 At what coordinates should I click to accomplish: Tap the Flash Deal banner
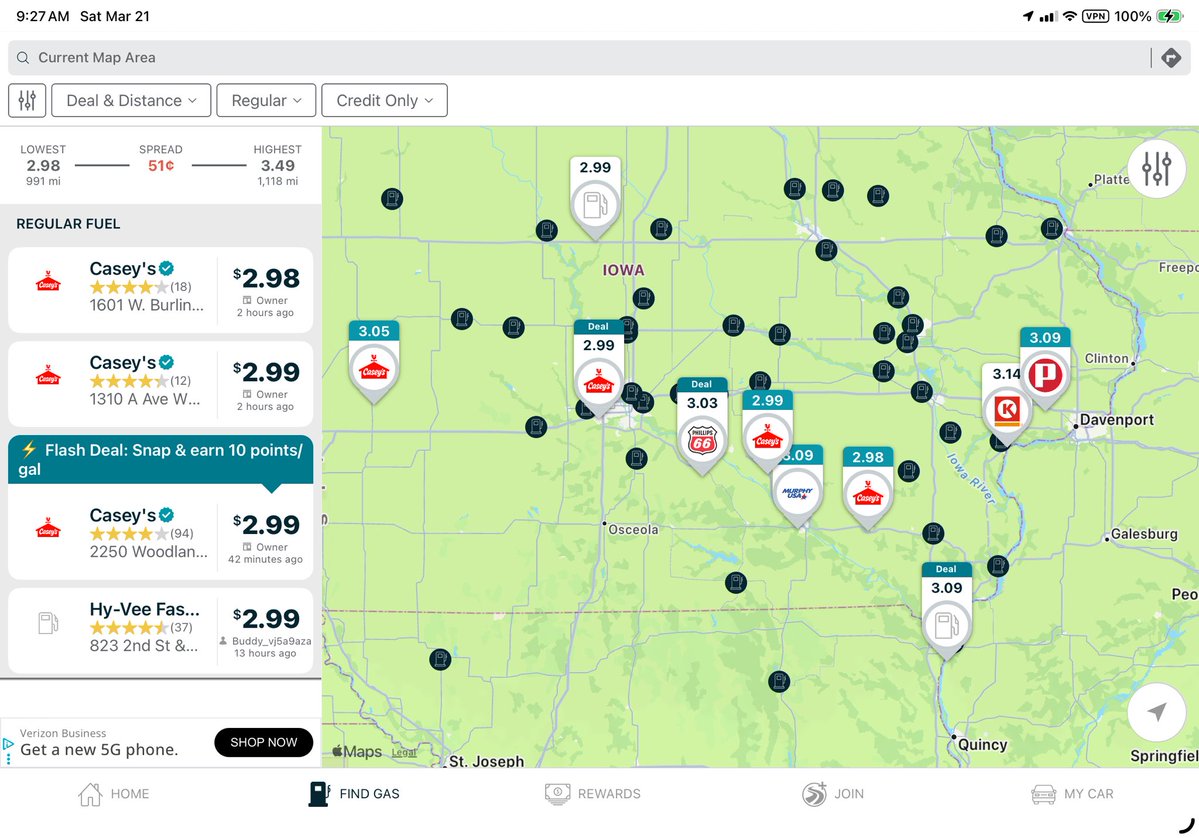(161, 460)
